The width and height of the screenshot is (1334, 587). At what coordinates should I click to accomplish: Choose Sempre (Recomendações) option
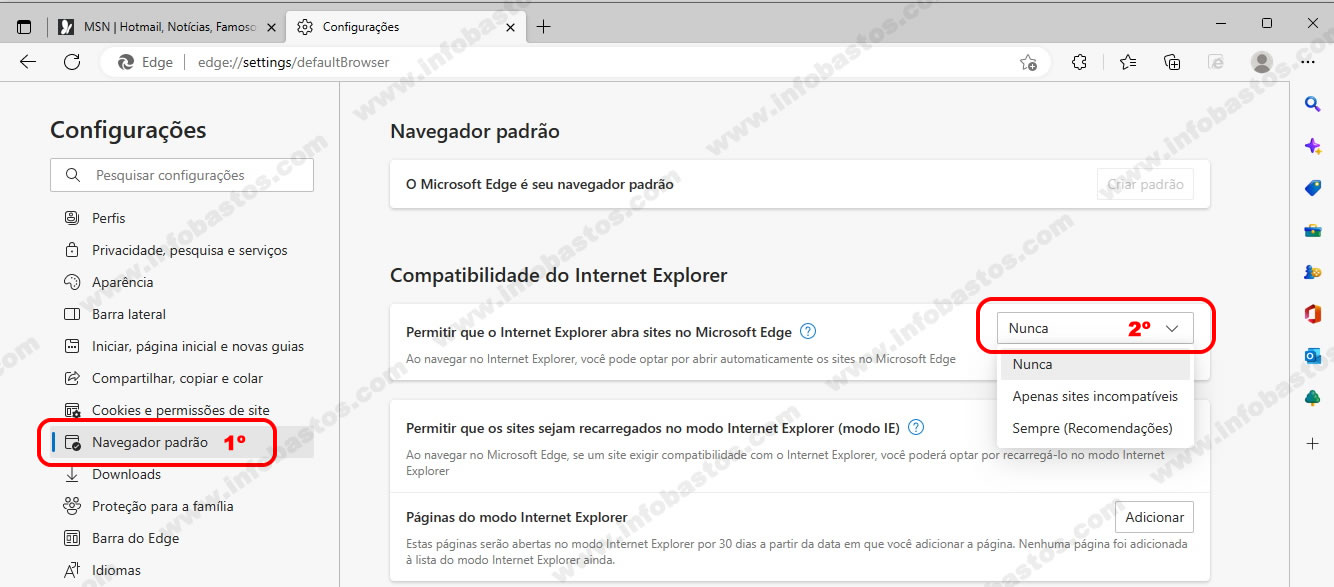coord(1094,428)
